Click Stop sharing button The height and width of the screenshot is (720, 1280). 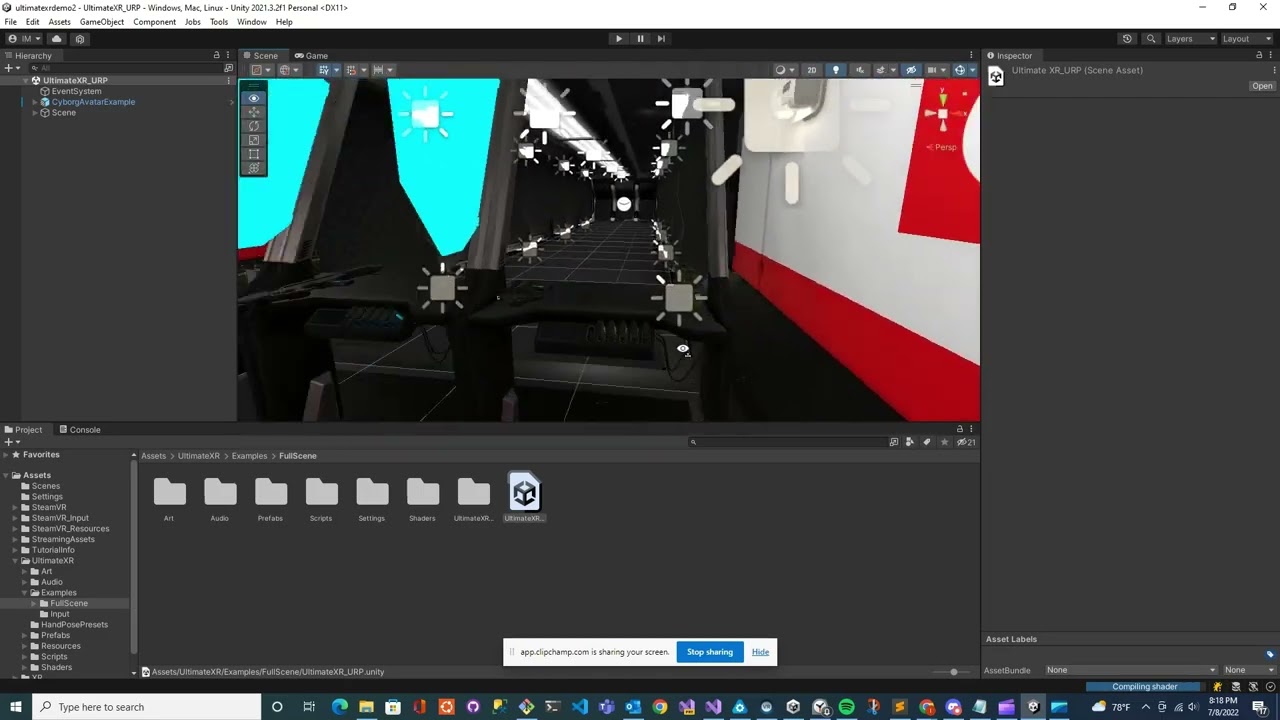pyautogui.click(x=710, y=652)
